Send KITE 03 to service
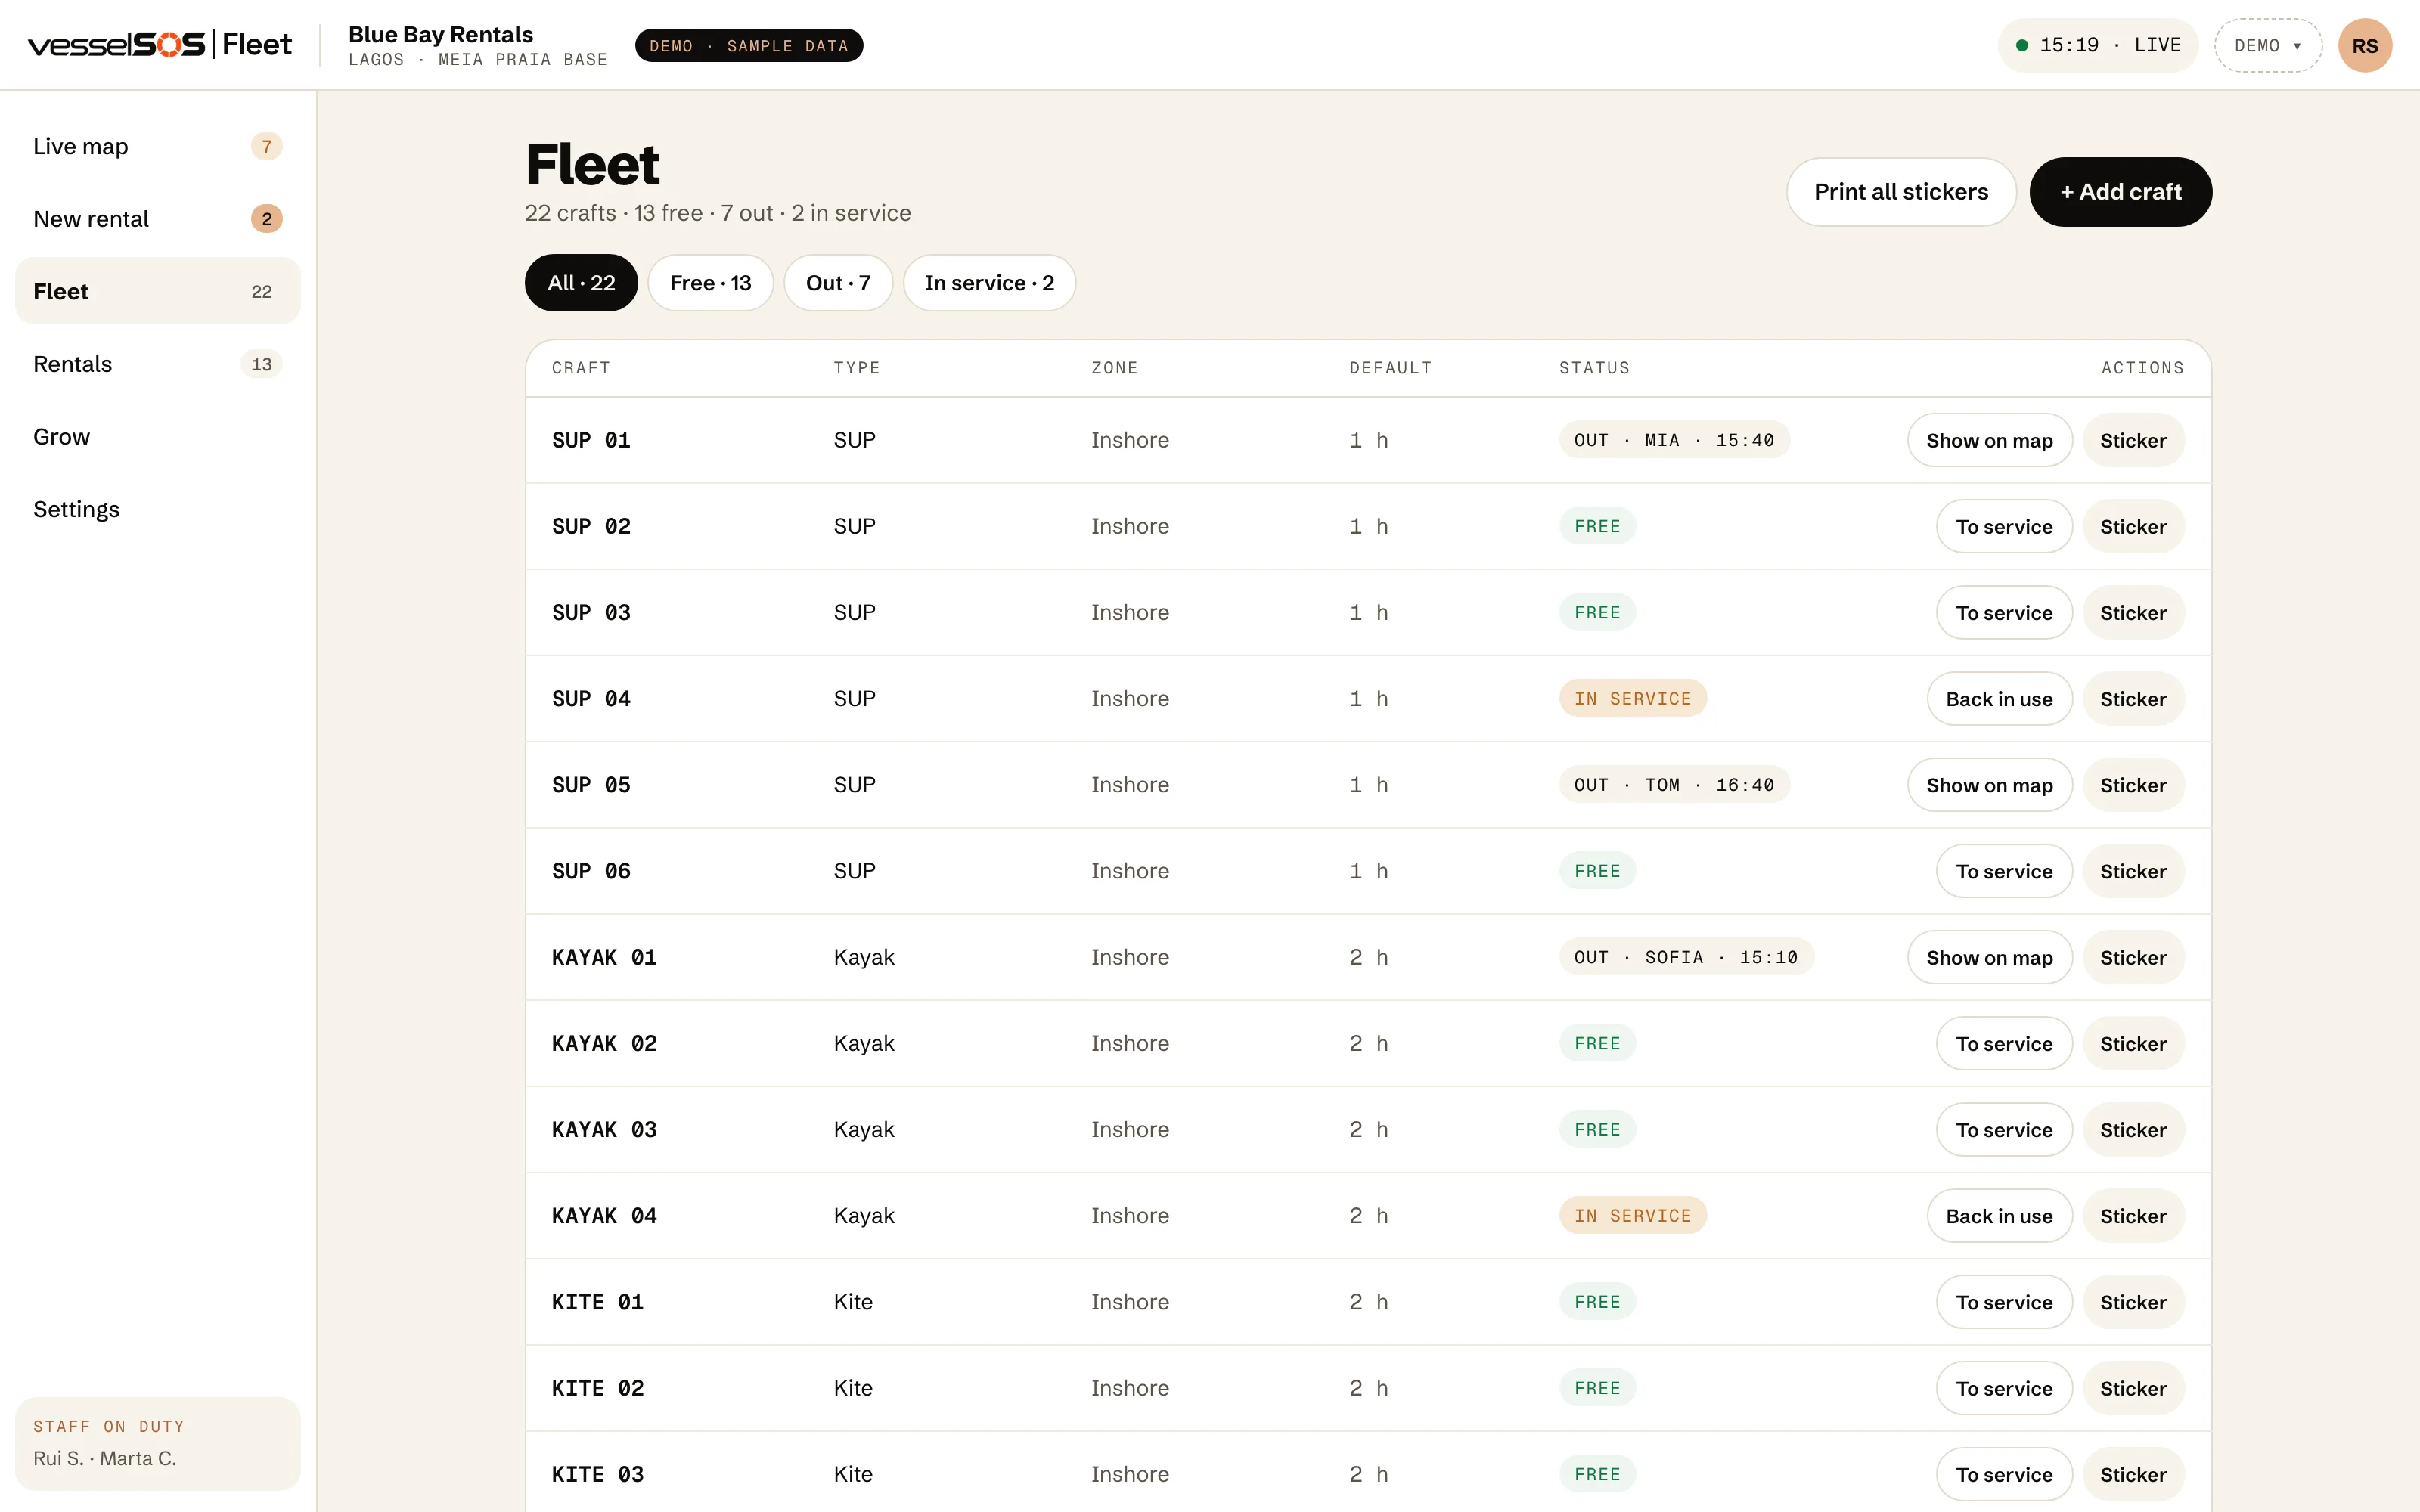 pyautogui.click(x=2004, y=1474)
